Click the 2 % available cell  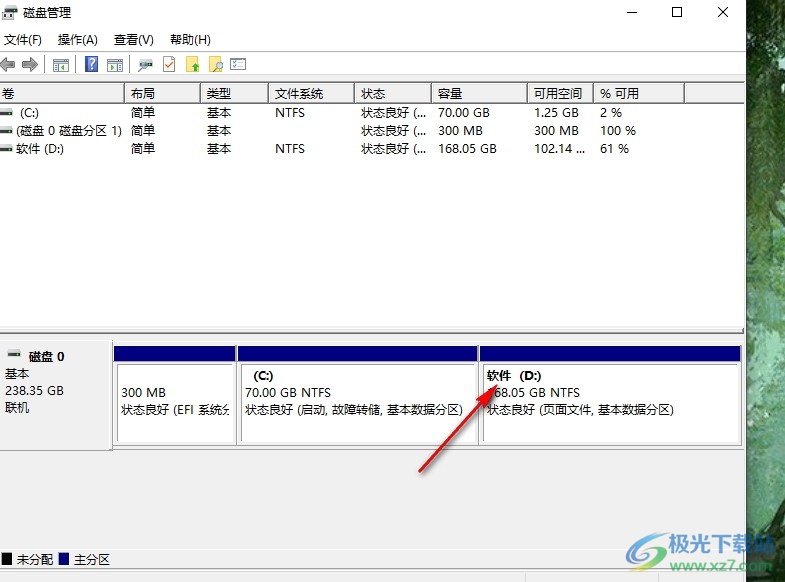tap(611, 113)
